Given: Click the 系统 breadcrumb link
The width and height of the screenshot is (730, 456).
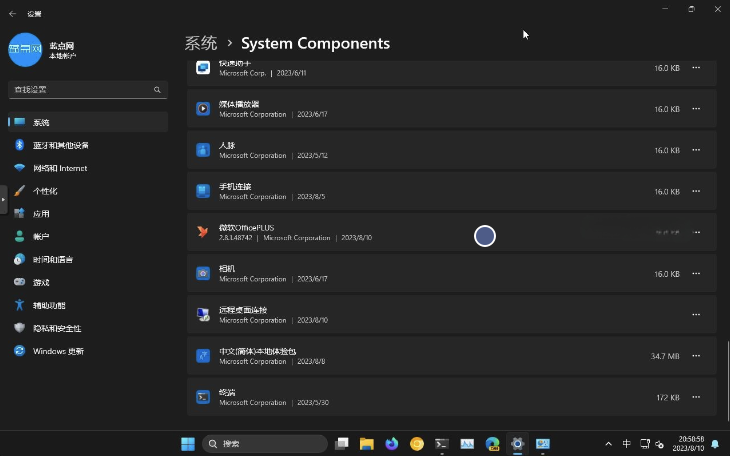Looking at the screenshot, I should 201,43.
